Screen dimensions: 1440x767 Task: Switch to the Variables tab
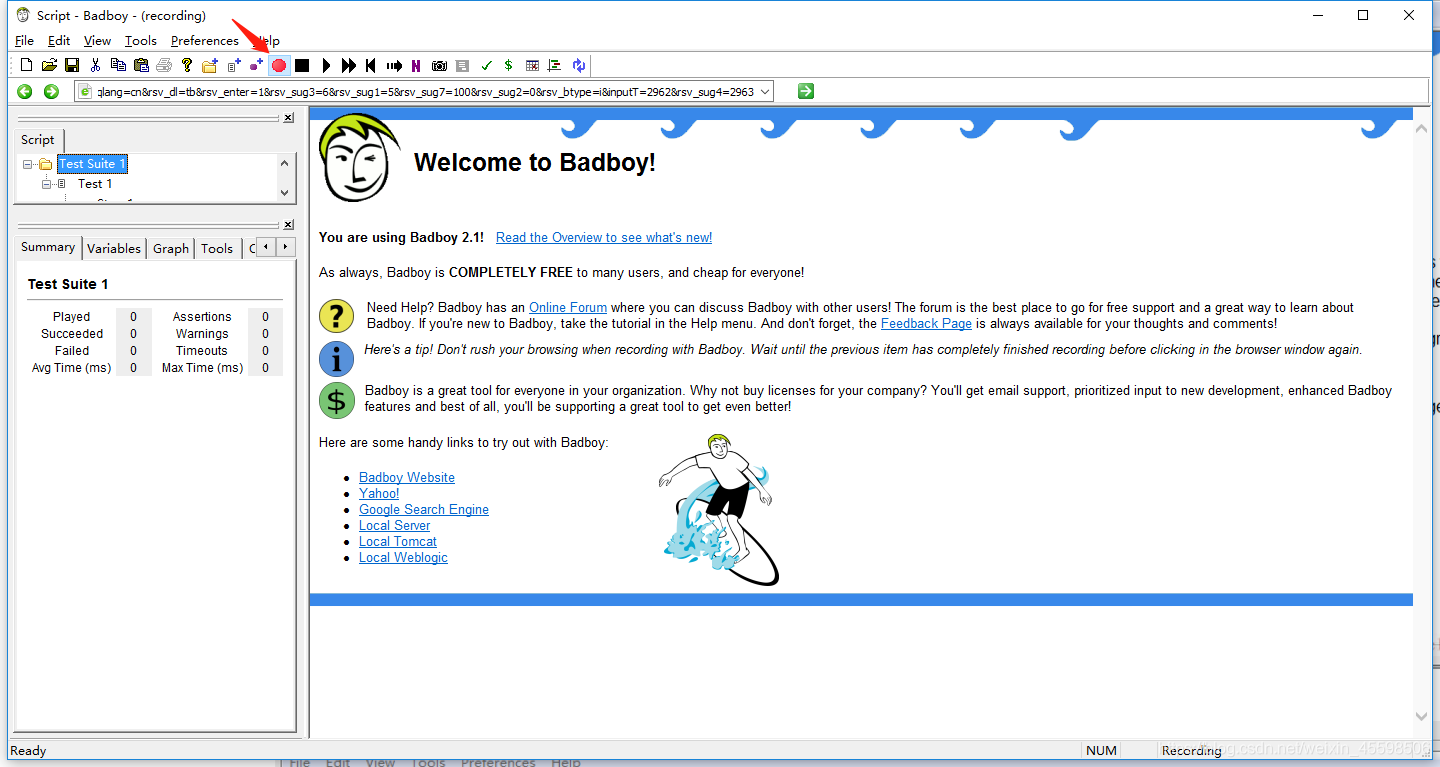click(x=114, y=249)
